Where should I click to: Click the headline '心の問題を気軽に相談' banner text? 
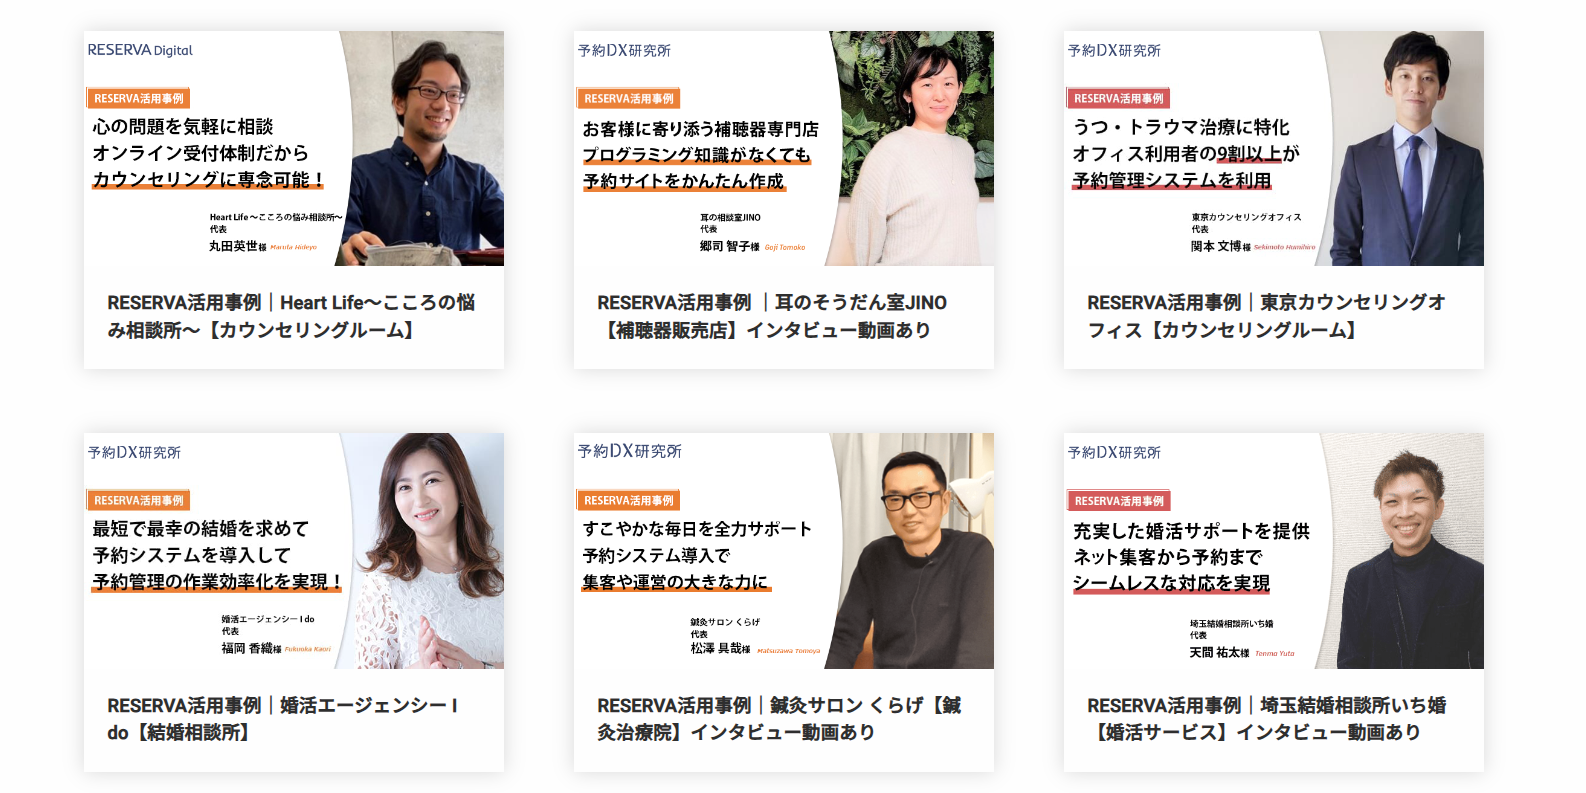183,127
